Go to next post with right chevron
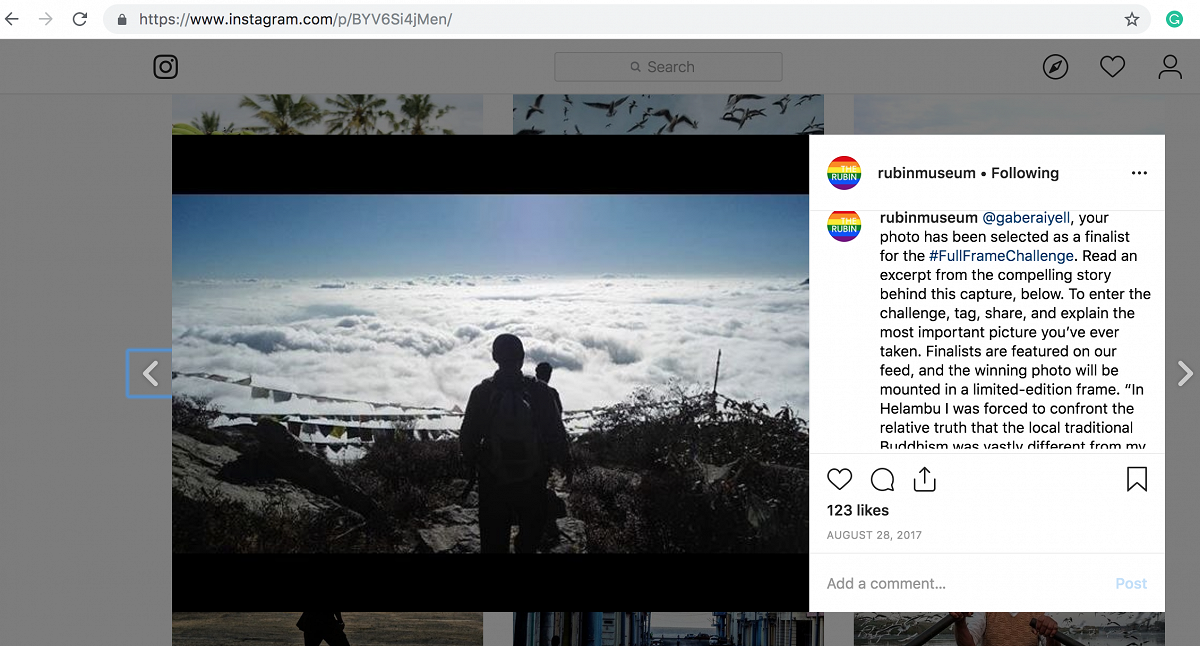 point(1185,373)
